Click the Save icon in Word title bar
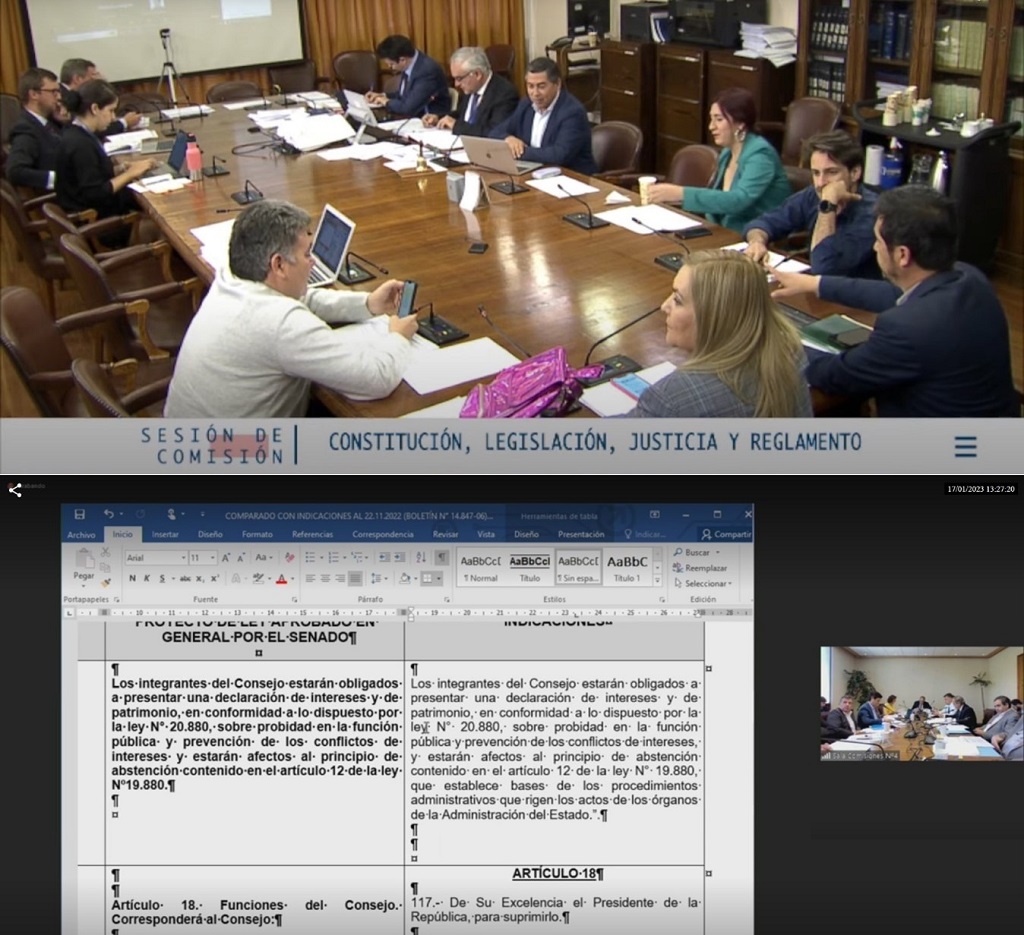1024x935 pixels. (x=80, y=514)
